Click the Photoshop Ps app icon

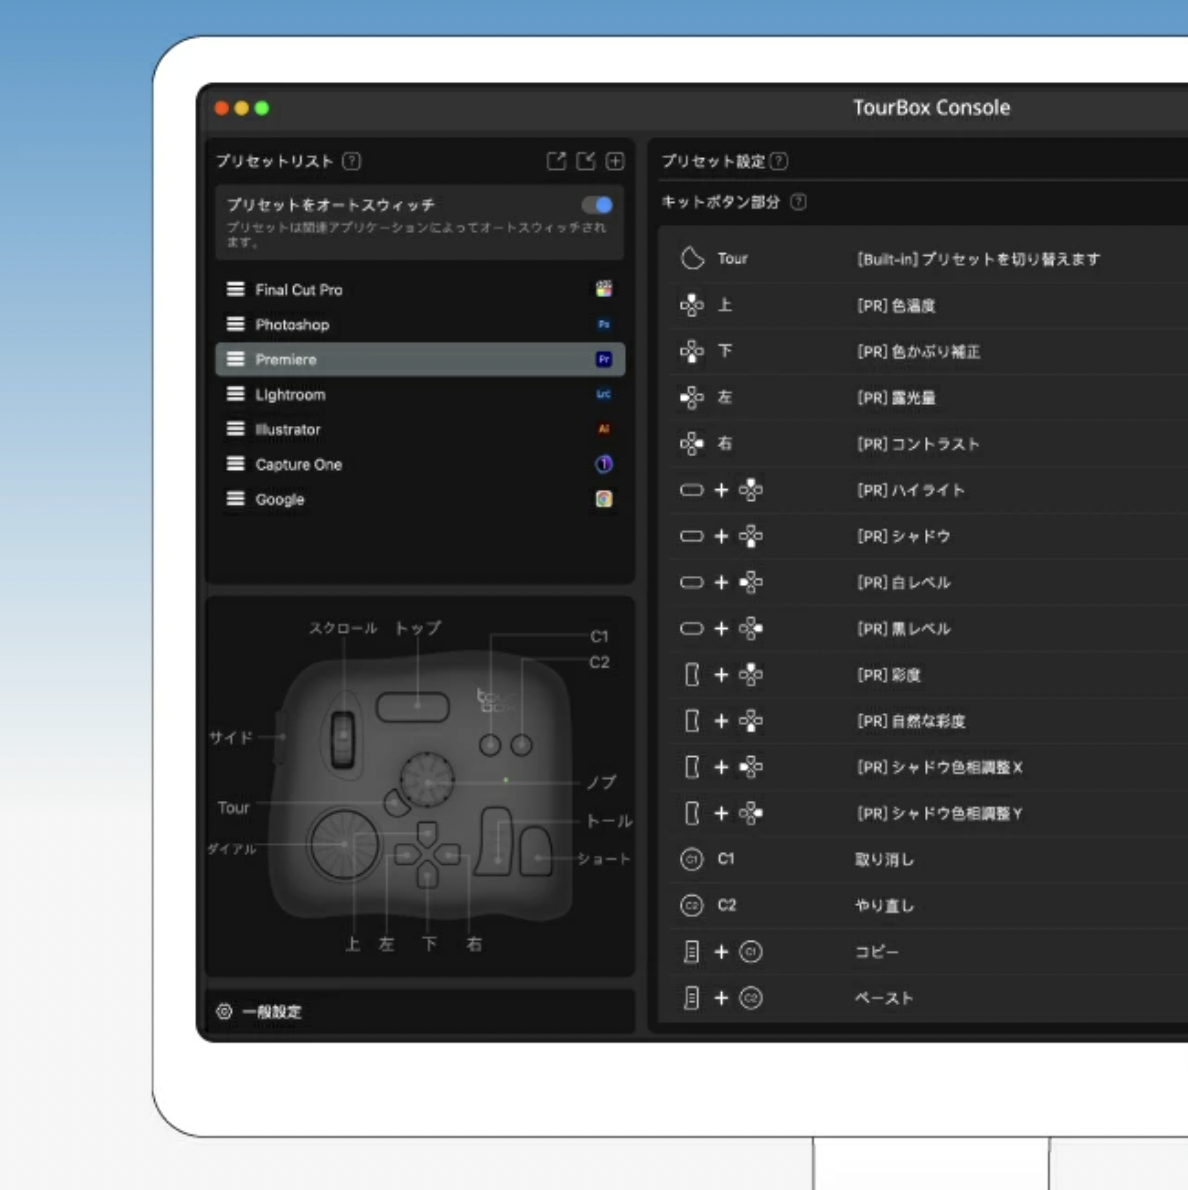pos(603,324)
